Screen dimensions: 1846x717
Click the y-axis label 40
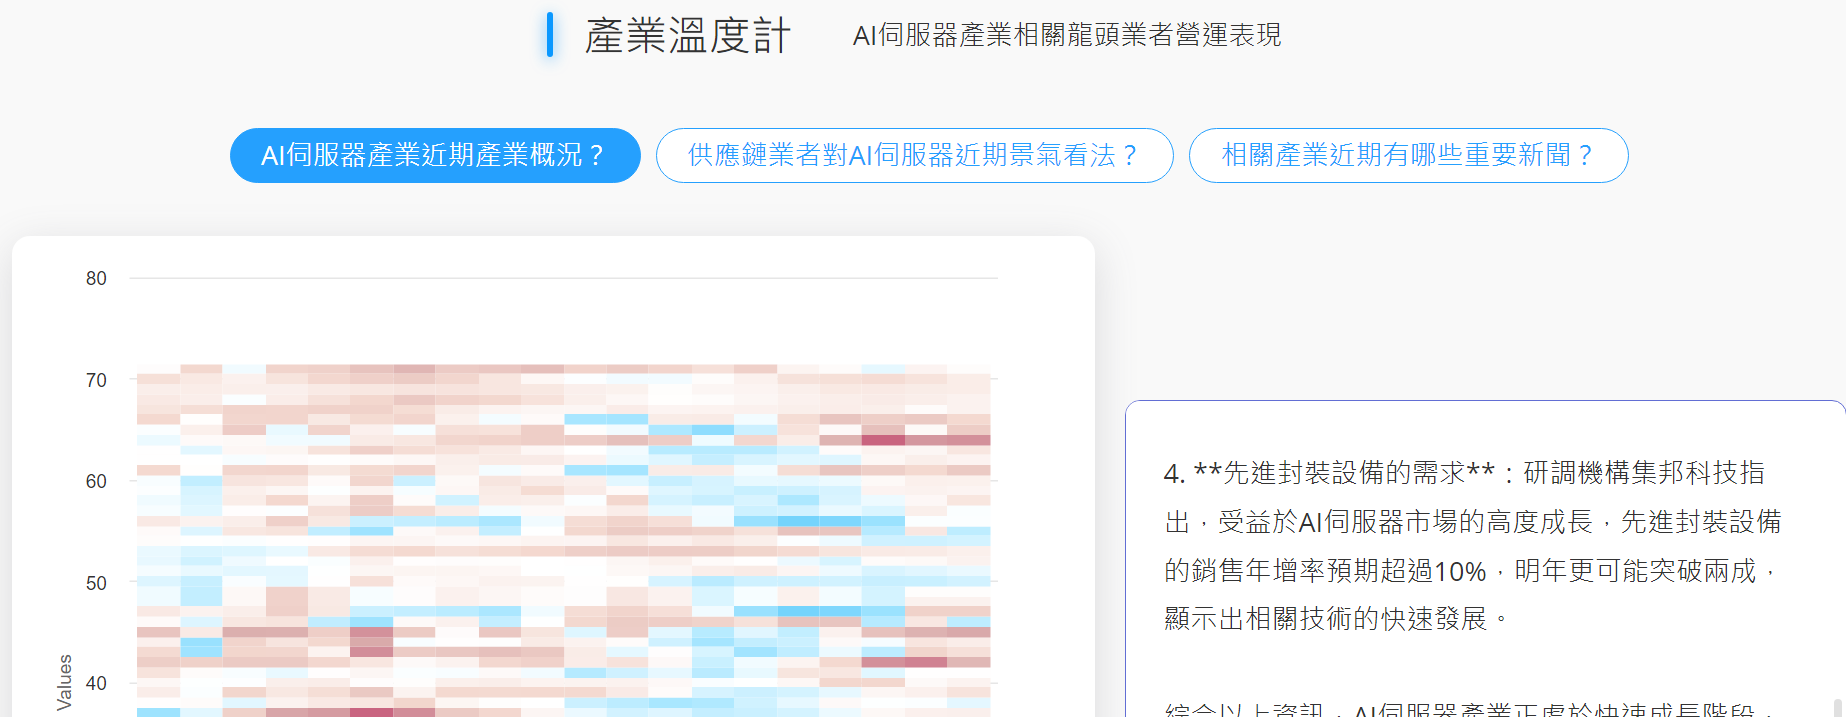96,684
